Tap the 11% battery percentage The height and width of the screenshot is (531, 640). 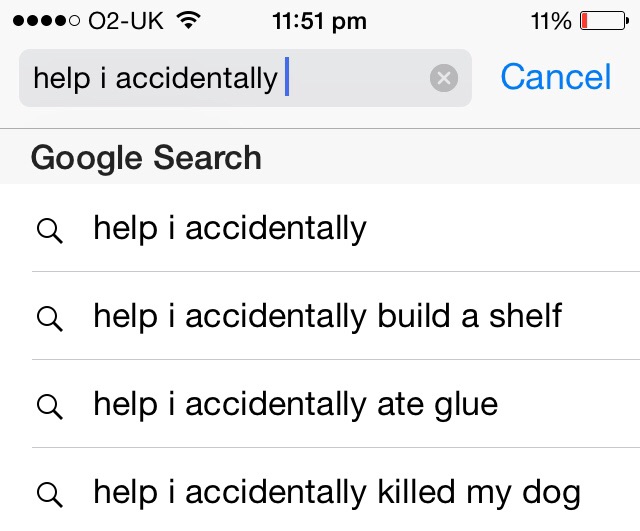tap(551, 21)
